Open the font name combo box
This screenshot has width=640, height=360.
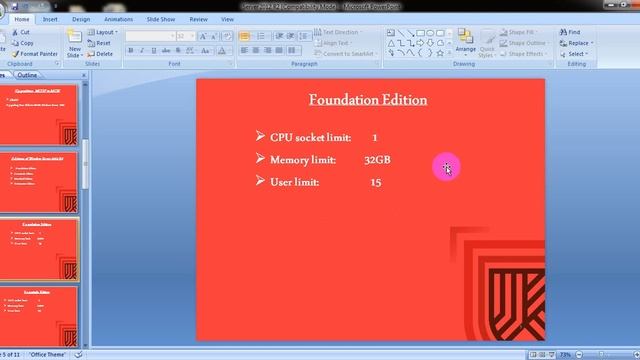(150, 36)
